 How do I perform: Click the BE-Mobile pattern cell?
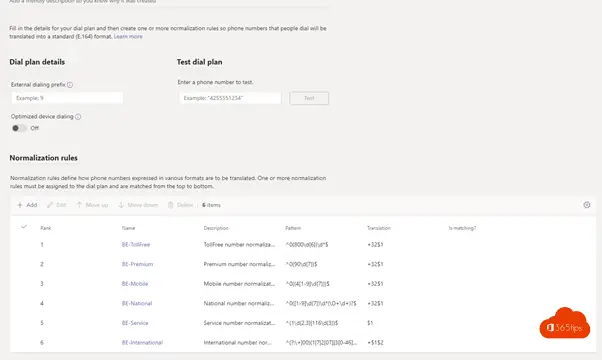(308, 284)
